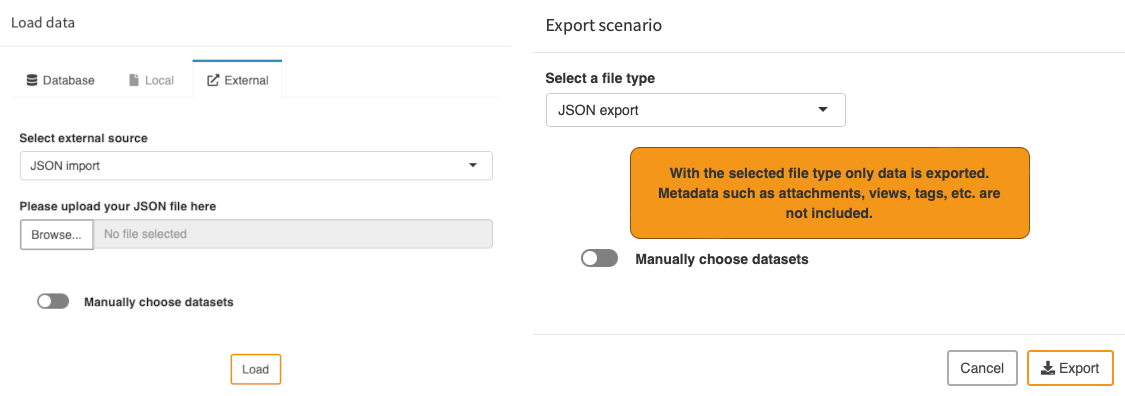
Task: Click the 'Export scenario' dialog title
Action: (603, 26)
